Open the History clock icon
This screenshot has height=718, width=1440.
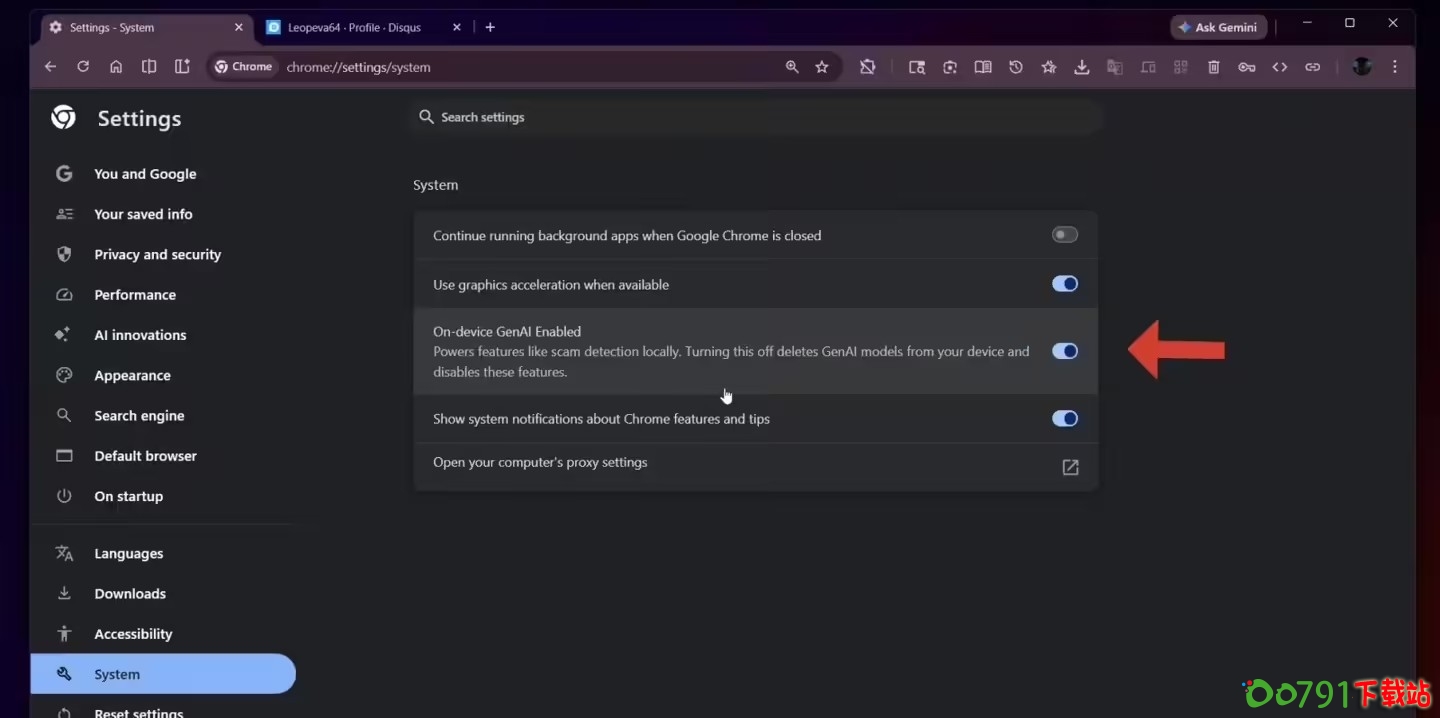pos(1016,67)
